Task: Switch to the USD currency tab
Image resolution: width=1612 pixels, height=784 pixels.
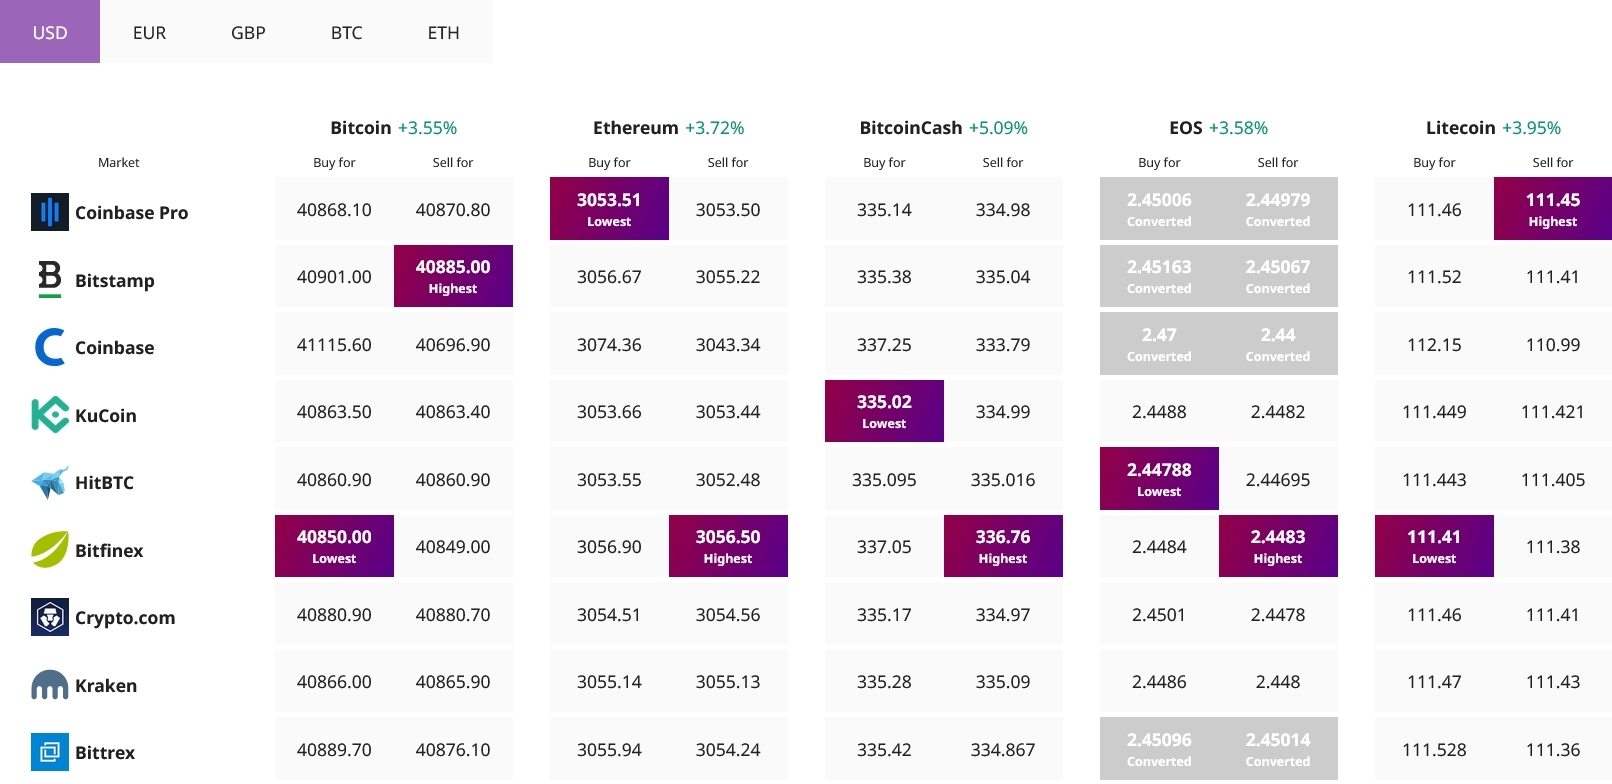Action: click(x=50, y=32)
